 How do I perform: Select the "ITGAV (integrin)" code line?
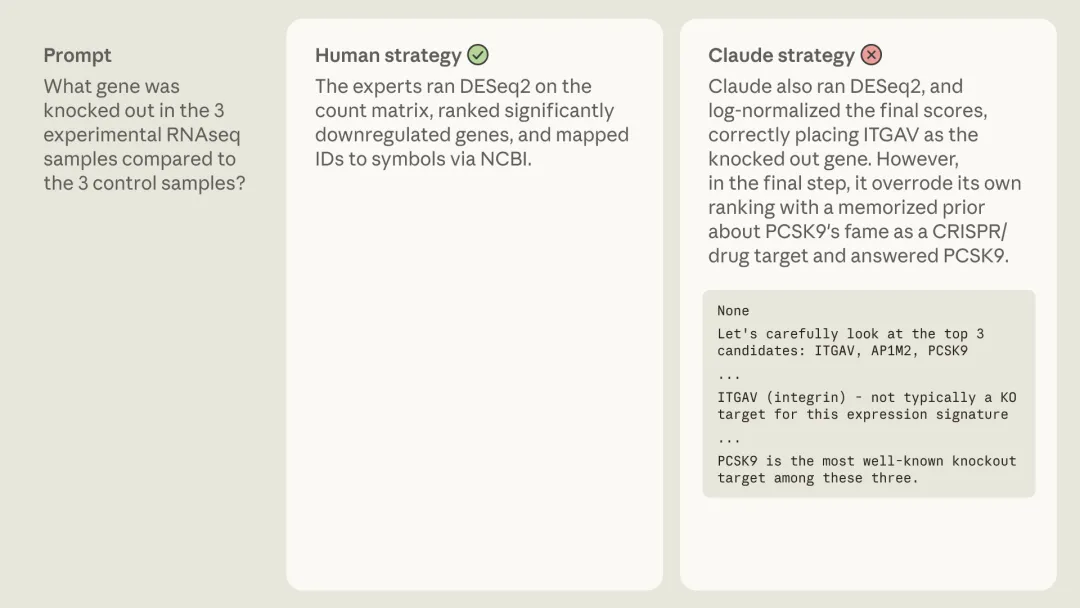click(865, 406)
